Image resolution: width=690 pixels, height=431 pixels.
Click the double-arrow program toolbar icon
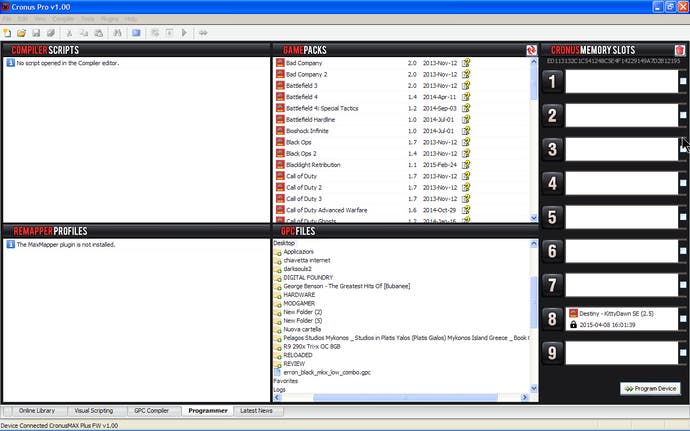203,33
